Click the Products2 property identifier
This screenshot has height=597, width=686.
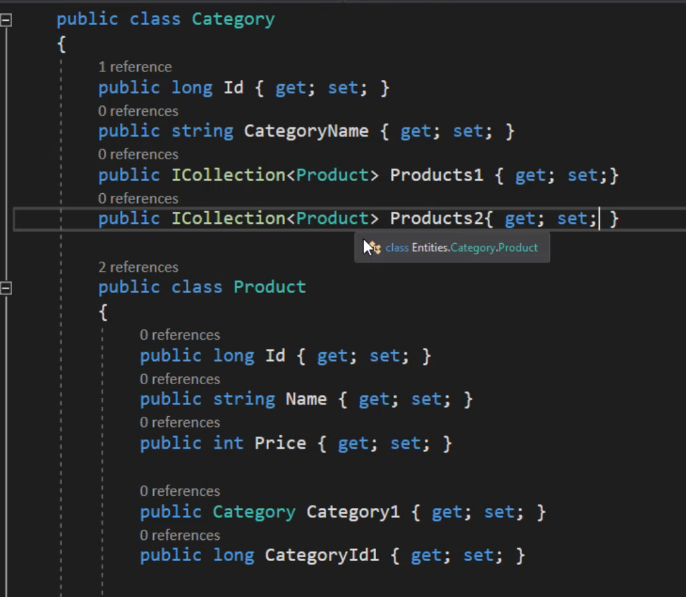point(437,218)
